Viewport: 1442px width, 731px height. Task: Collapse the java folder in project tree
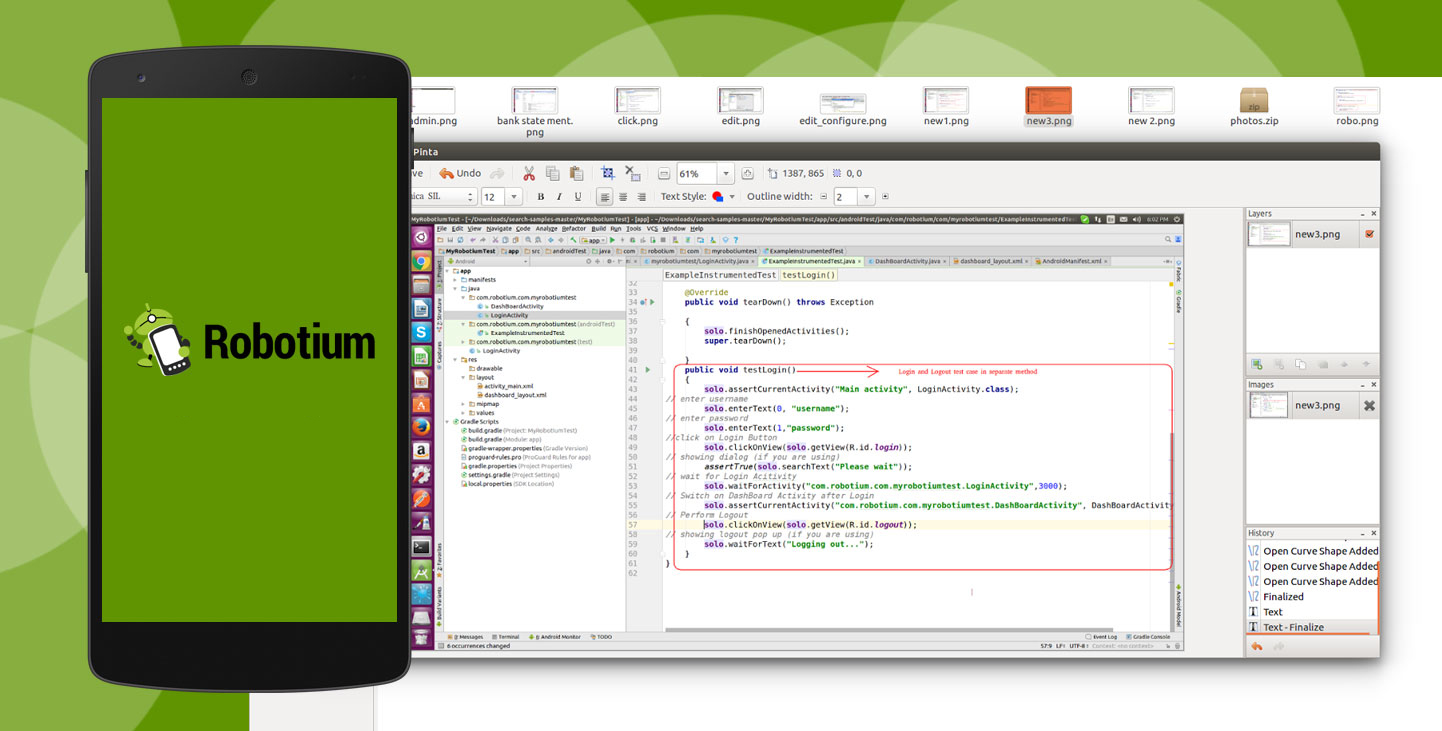(456, 288)
